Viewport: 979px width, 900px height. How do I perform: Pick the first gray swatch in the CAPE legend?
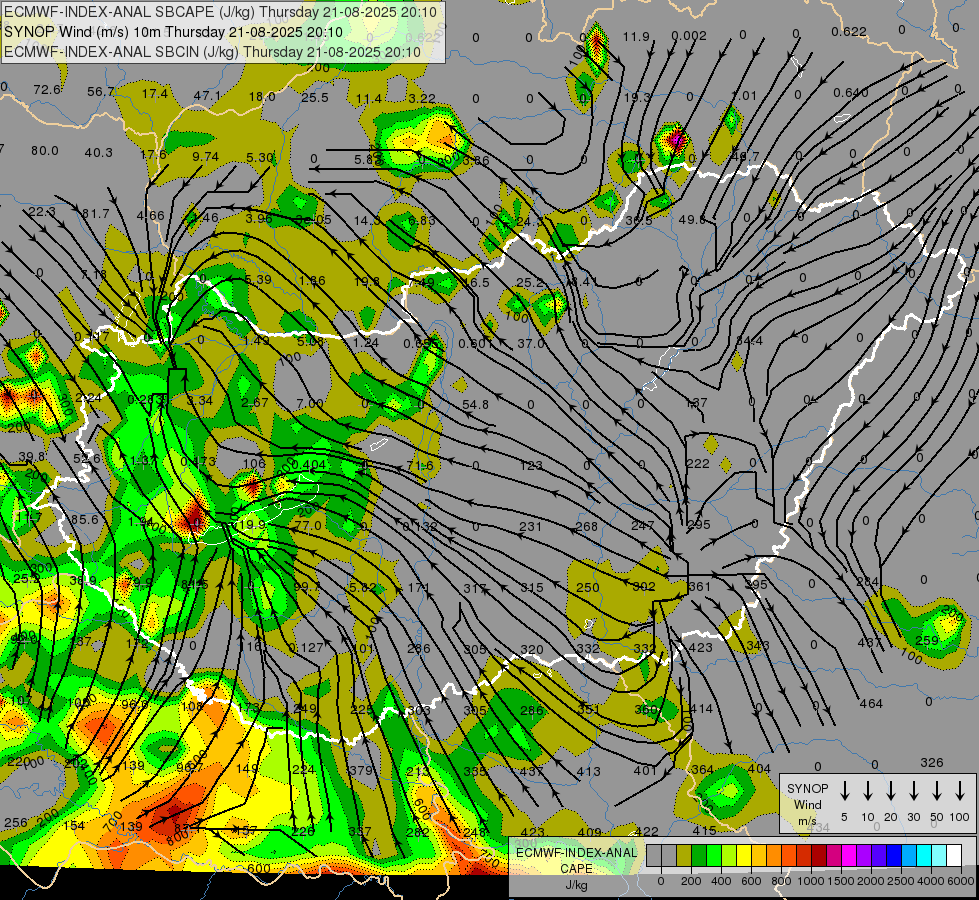coord(654,856)
